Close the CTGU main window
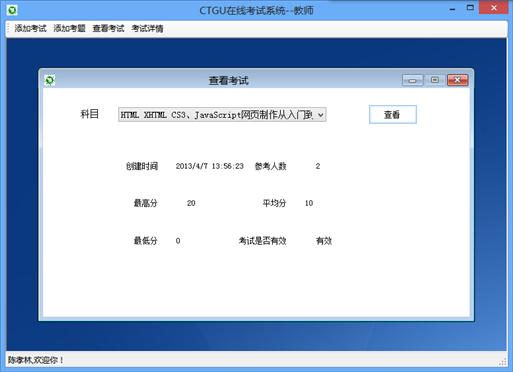The width and height of the screenshot is (513, 372). click(x=494, y=8)
